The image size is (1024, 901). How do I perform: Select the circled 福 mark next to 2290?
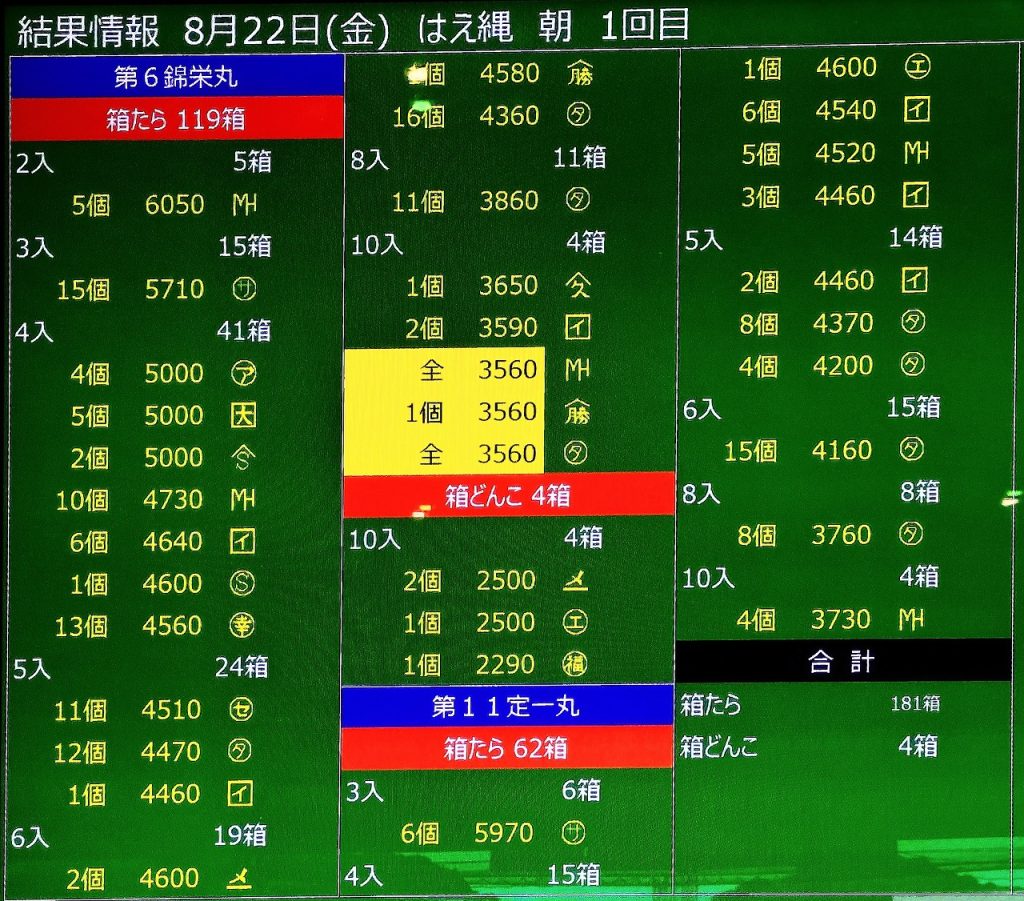(576, 664)
